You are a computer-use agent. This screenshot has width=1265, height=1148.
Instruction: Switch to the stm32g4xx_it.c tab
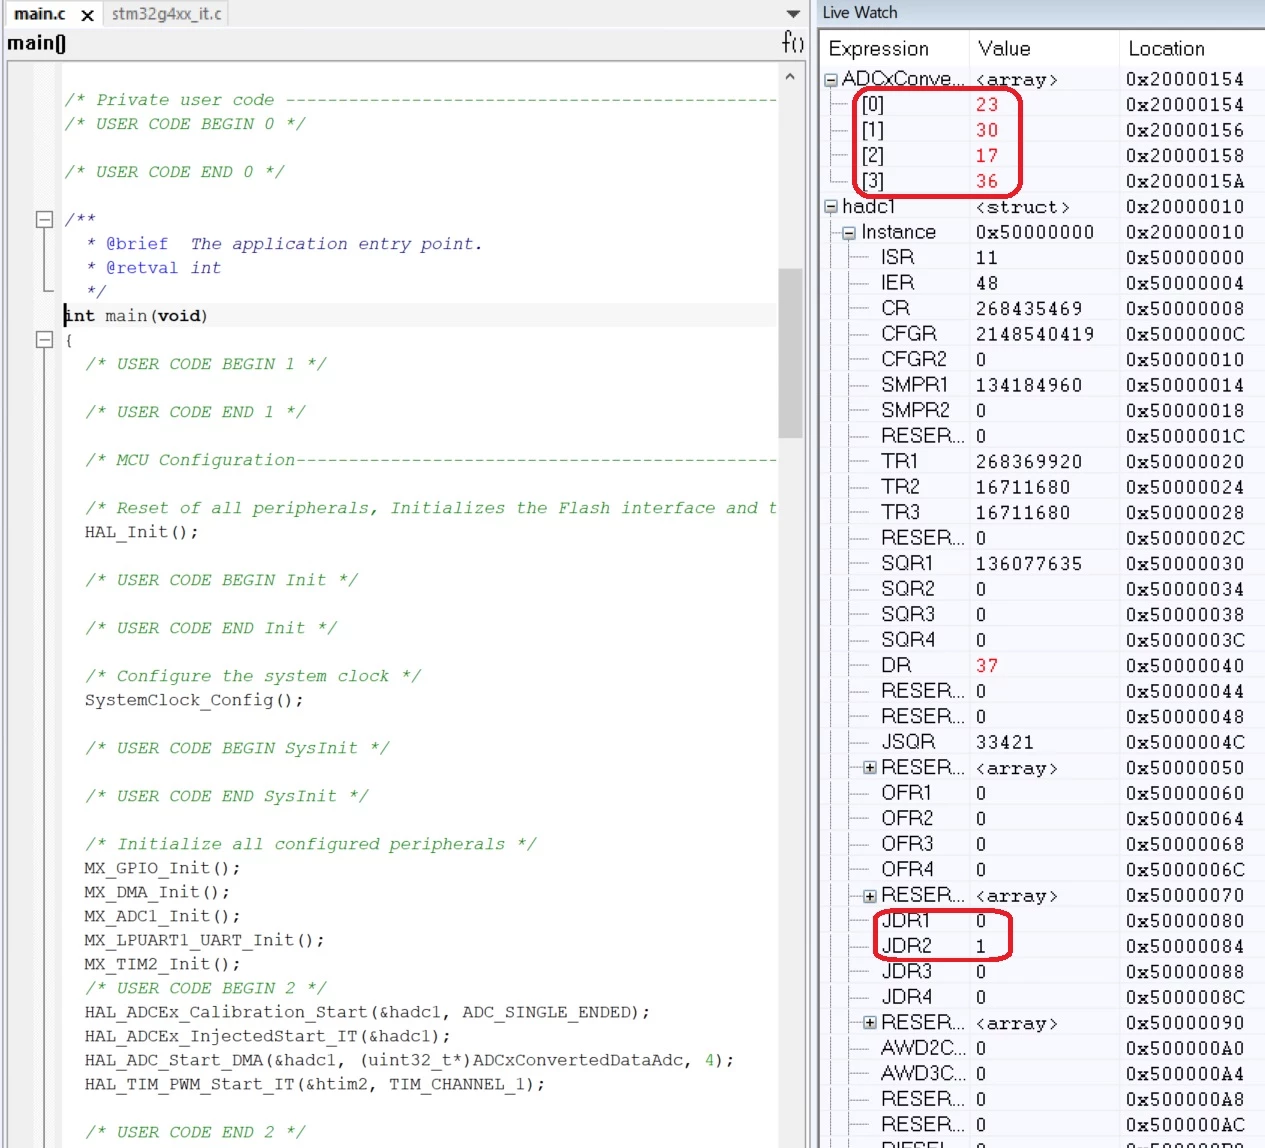(x=166, y=14)
